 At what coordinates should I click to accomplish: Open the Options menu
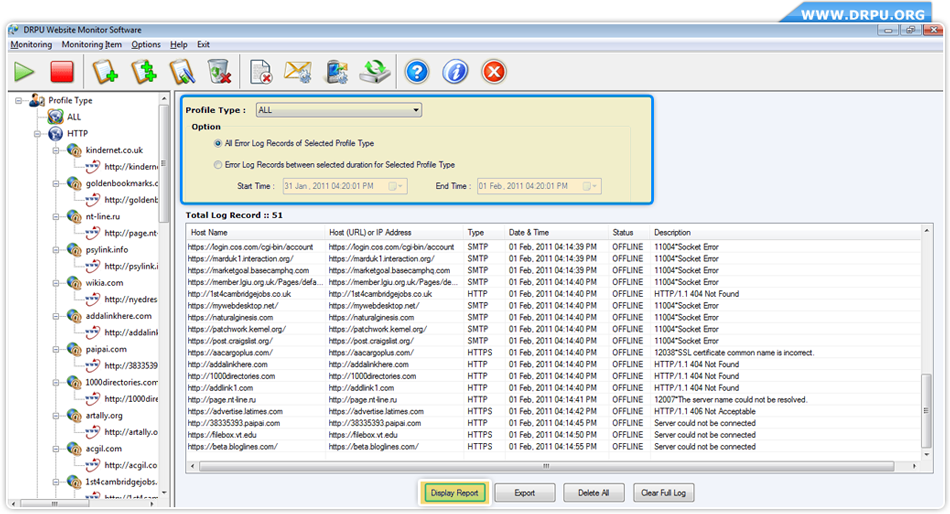(x=146, y=45)
